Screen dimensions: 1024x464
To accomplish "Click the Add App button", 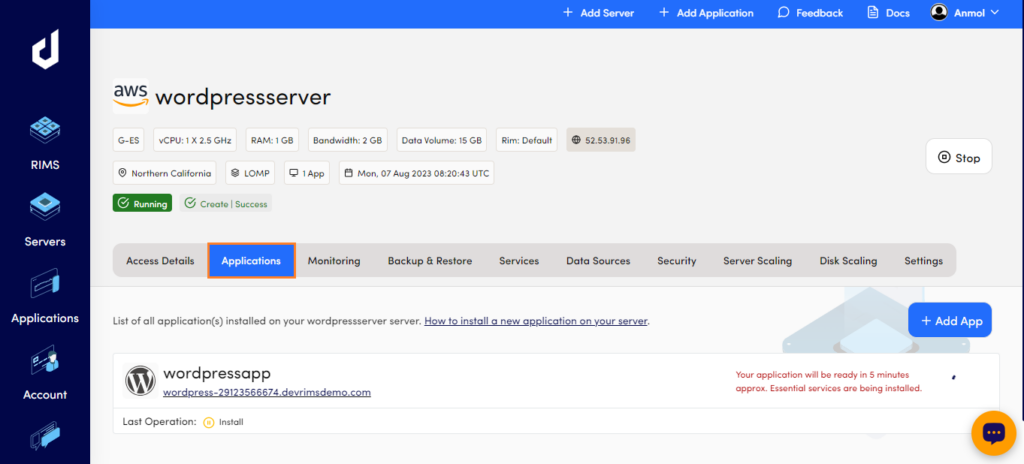I will pyautogui.click(x=949, y=321).
